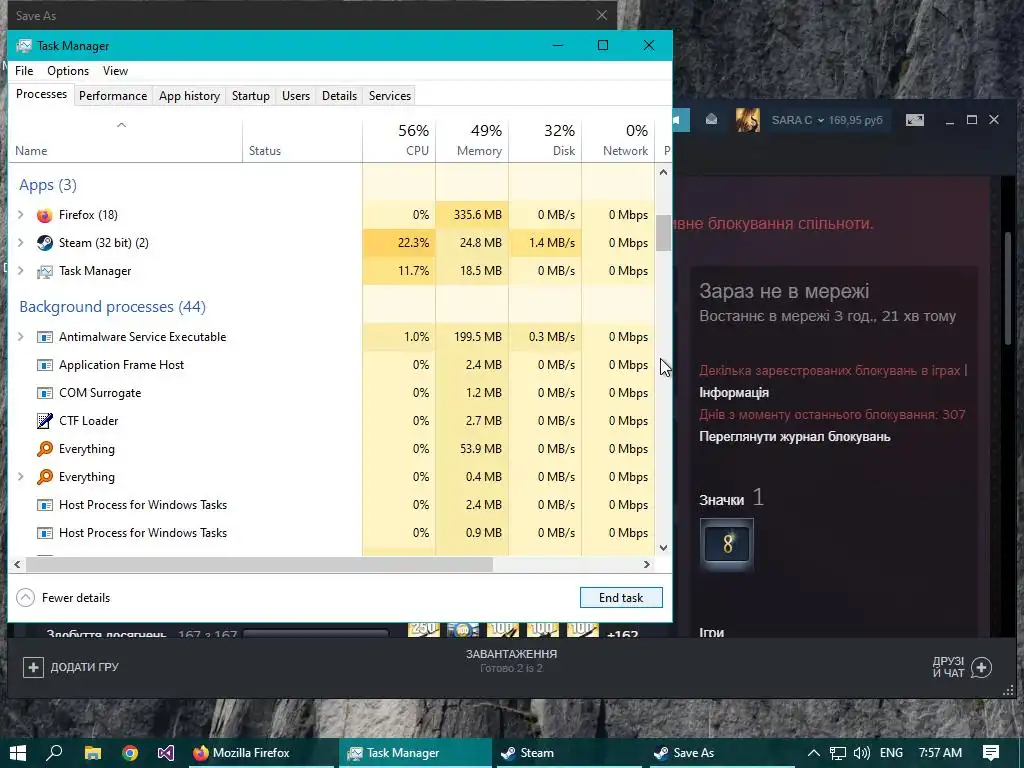The image size is (1024, 768).
Task: Open File Explorer from taskbar
Action: (x=93, y=753)
